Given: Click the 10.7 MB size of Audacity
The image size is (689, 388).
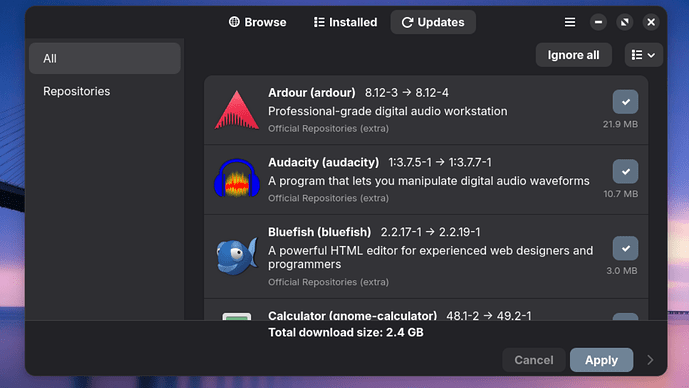Looking at the screenshot, I should pyautogui.click(x=620, y=194).
